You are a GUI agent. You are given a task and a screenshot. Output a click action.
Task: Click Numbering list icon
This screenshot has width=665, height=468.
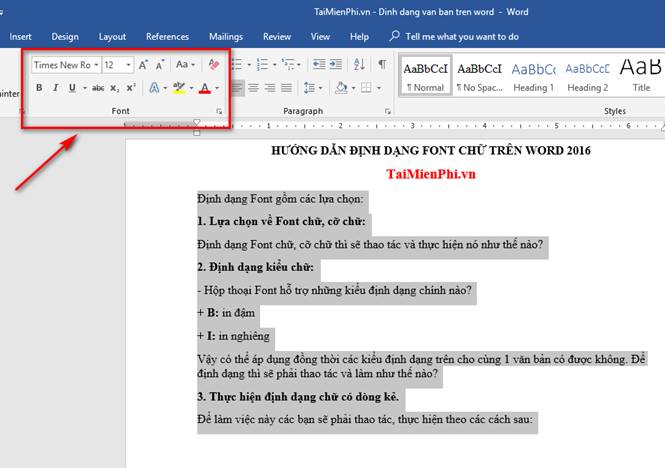click(263, 64)
